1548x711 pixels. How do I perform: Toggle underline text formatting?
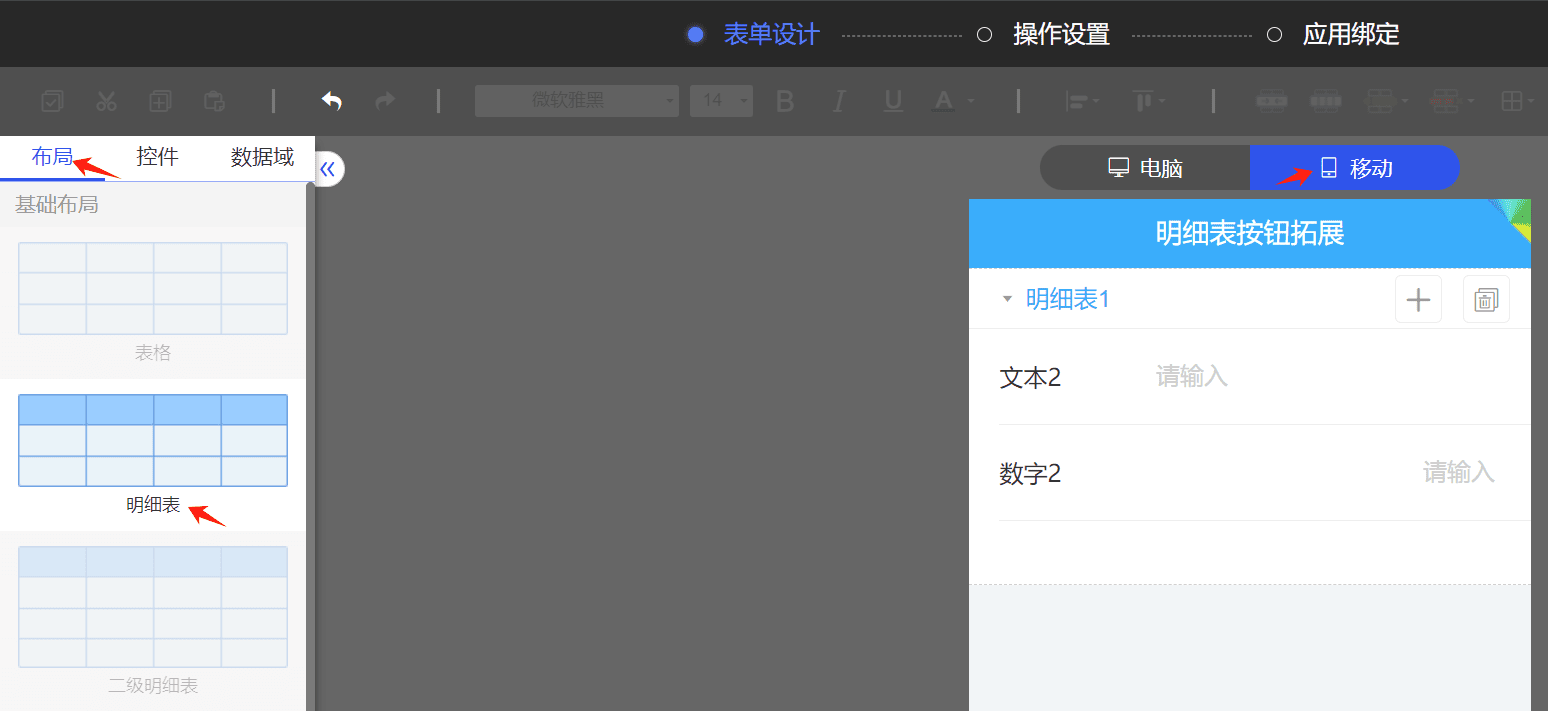coord(893,101)
